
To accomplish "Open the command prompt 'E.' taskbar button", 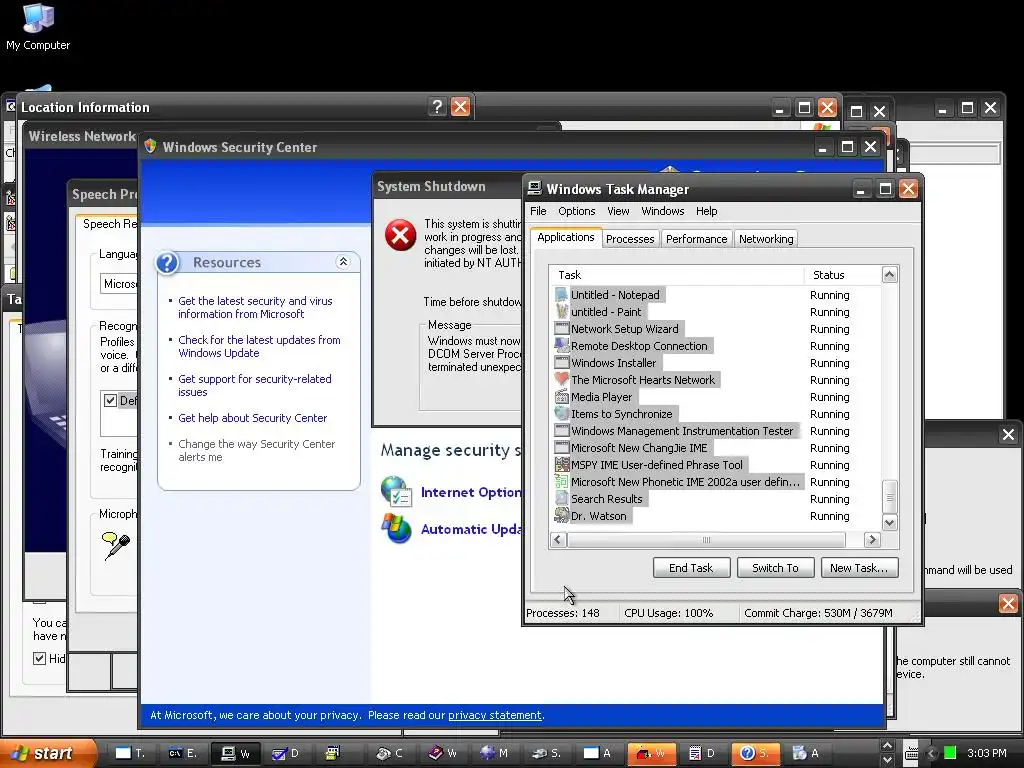I will pyautogui.click(x=182, y=753).
